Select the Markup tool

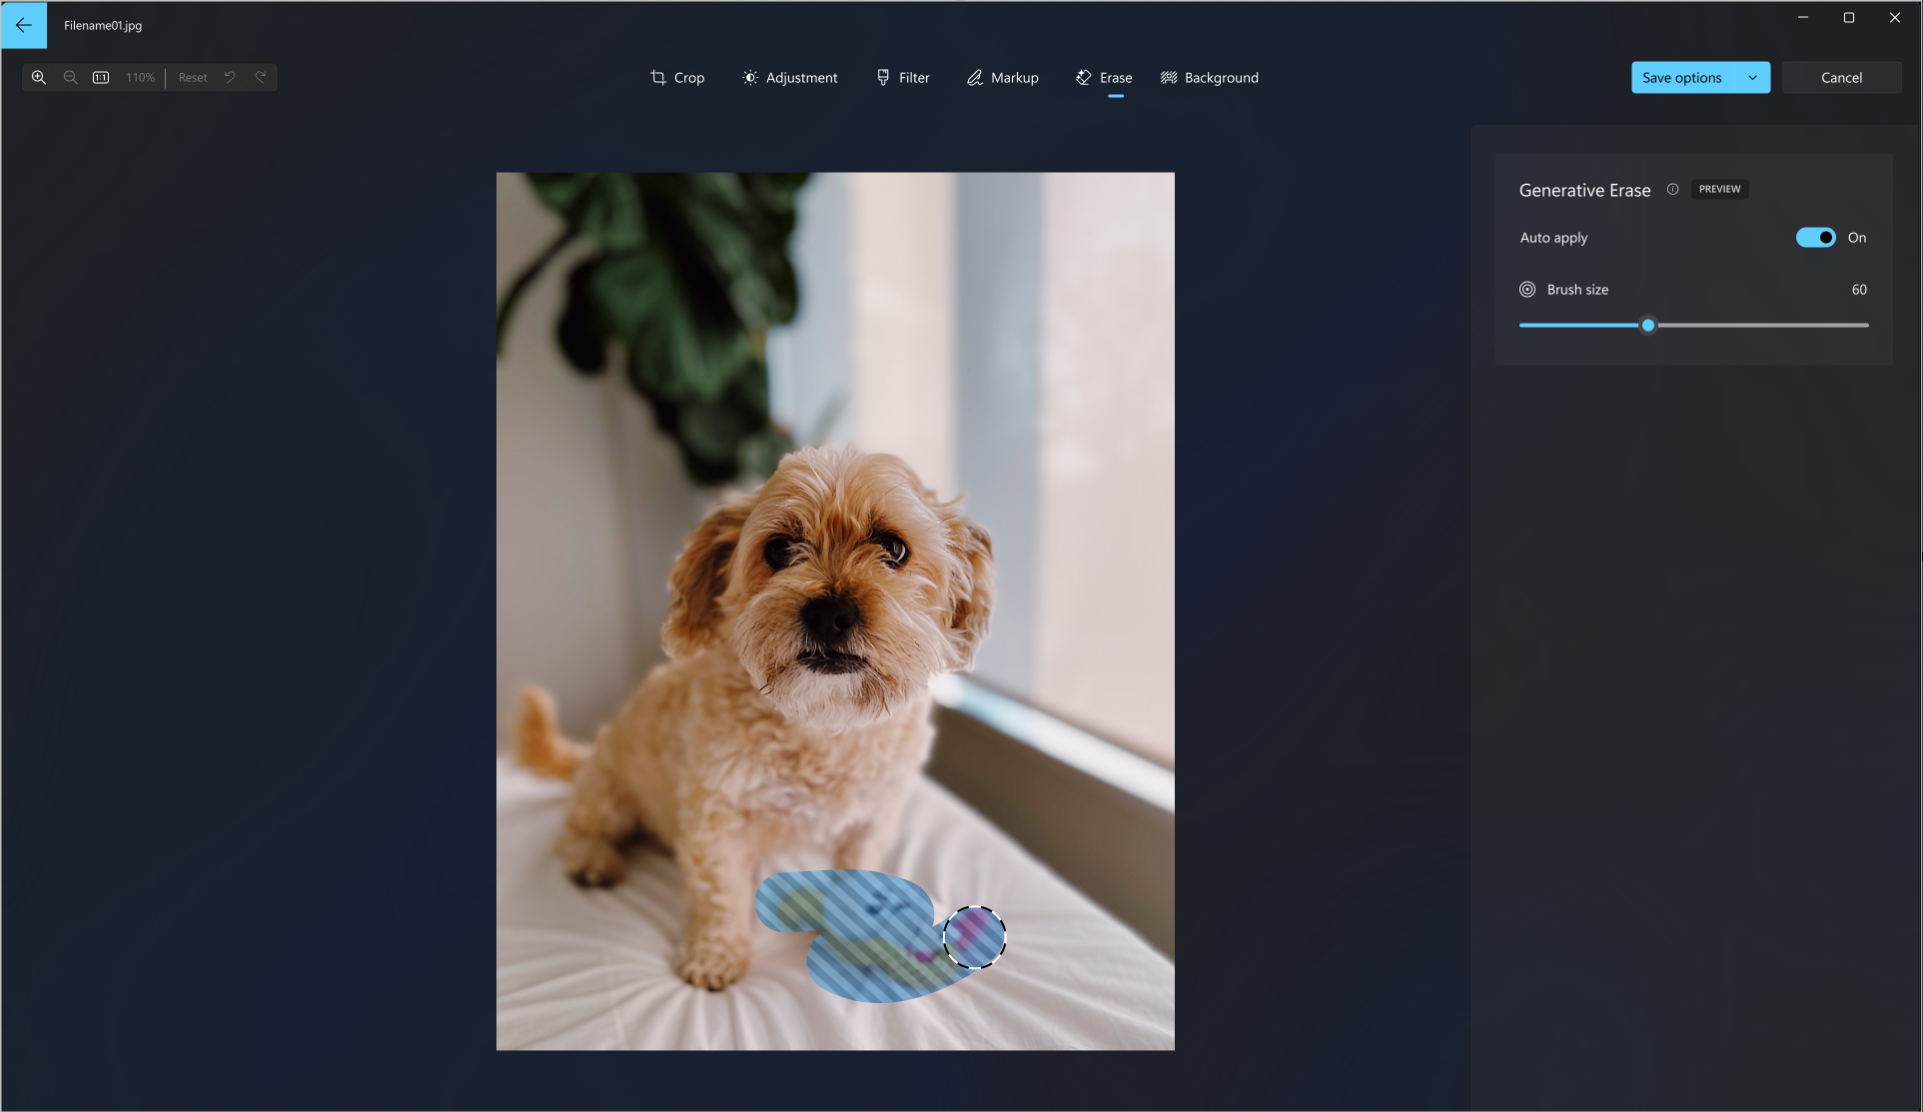click(1002, 77)
